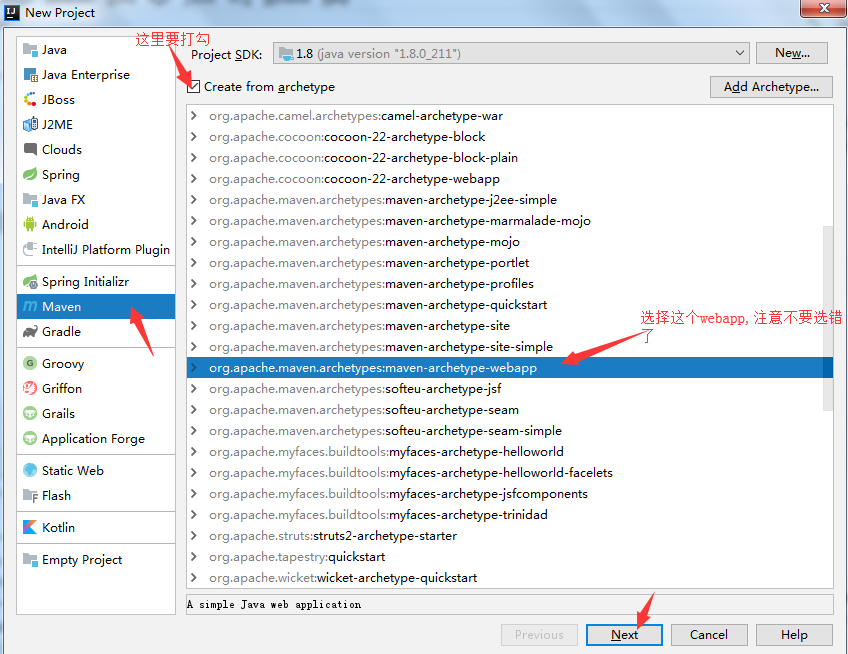Screen dimensions: 848x654
Task: Select the Spring Initializr icon
Action: click(x=30, y=281)
